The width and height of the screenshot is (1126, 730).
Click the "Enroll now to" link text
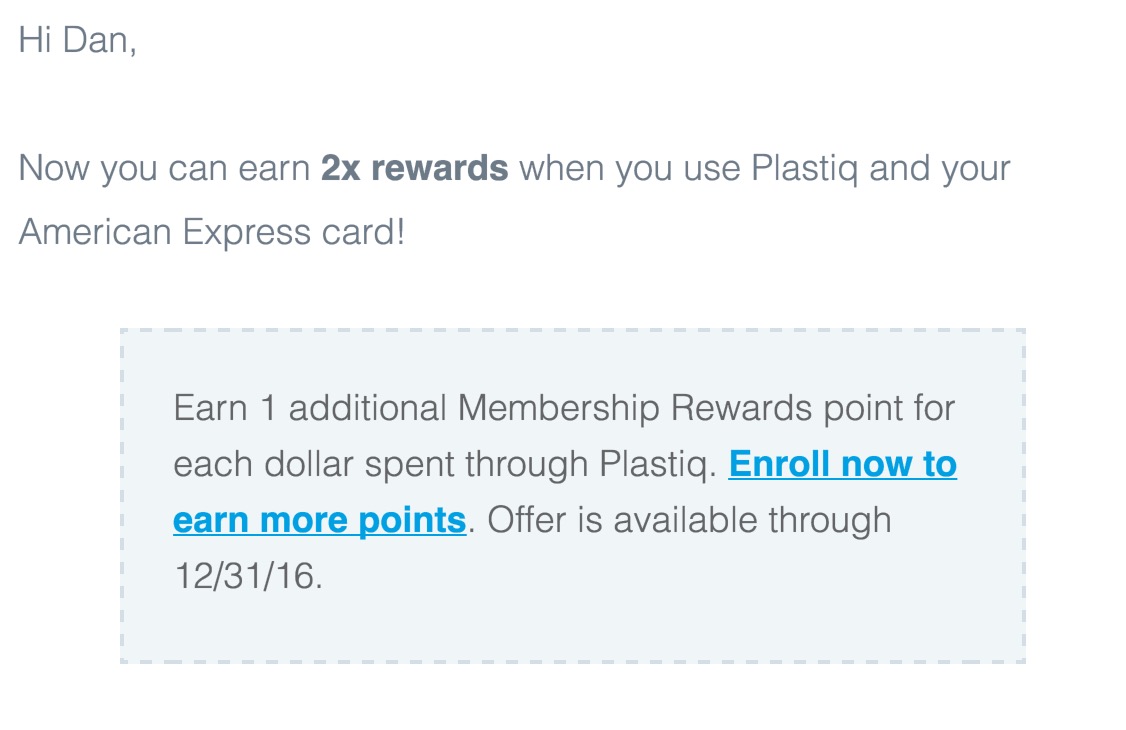pyautogui.click(x=842, y=465)
